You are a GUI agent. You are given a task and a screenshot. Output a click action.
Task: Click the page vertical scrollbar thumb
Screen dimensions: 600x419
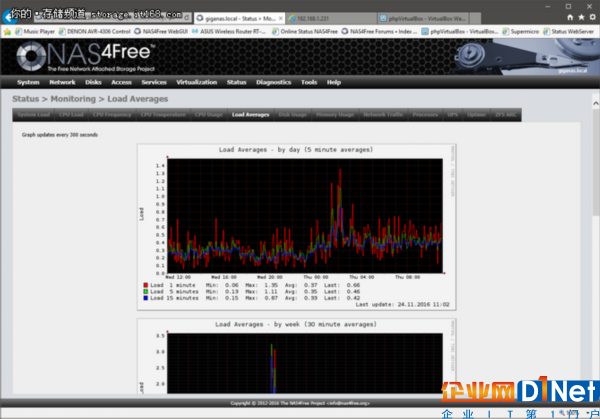point(596,163)
